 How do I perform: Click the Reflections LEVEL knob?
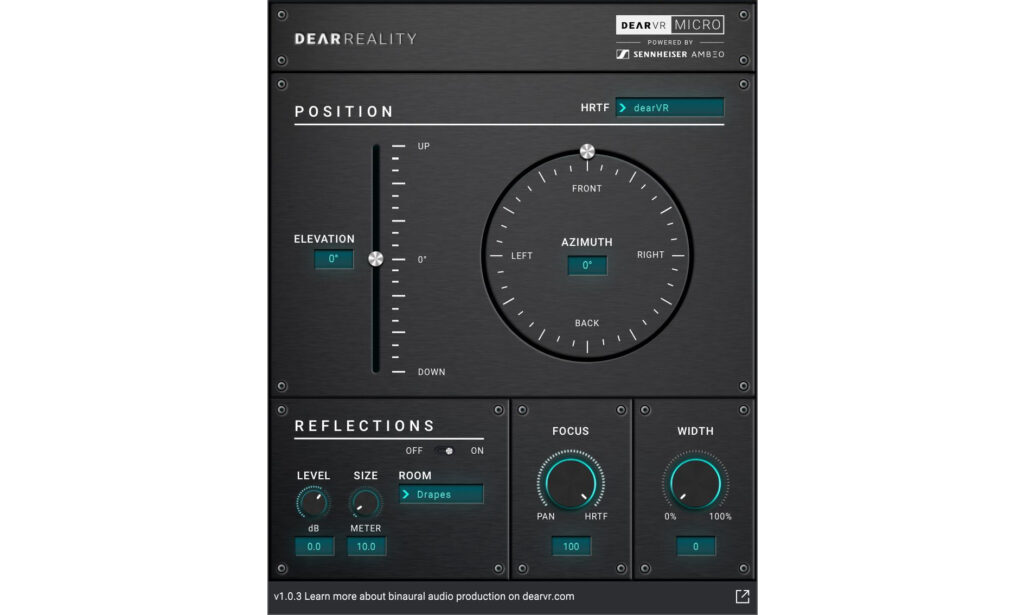pyautogui.click(x=313, y=503)
